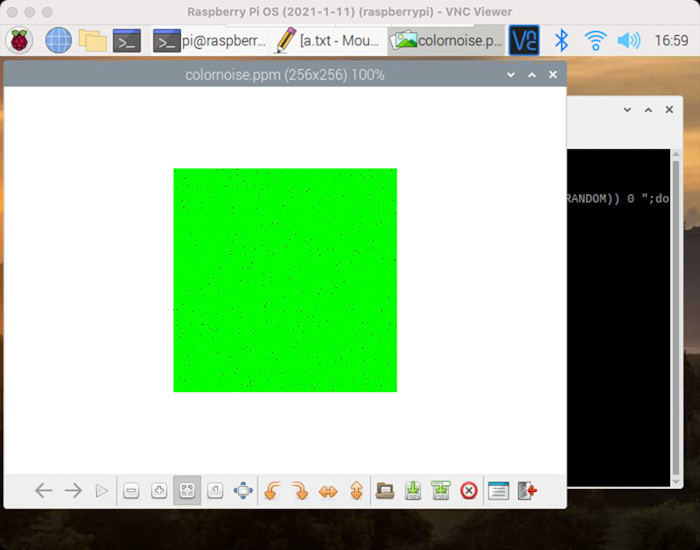
Task: Open the Bluetooth tray menu
Action: 561,41
